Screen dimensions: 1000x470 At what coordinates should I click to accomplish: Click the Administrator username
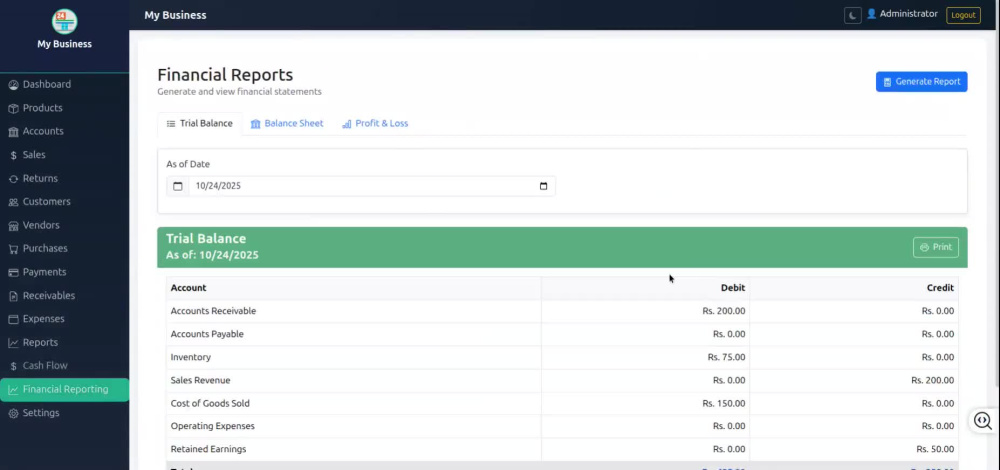coord(909,14)
